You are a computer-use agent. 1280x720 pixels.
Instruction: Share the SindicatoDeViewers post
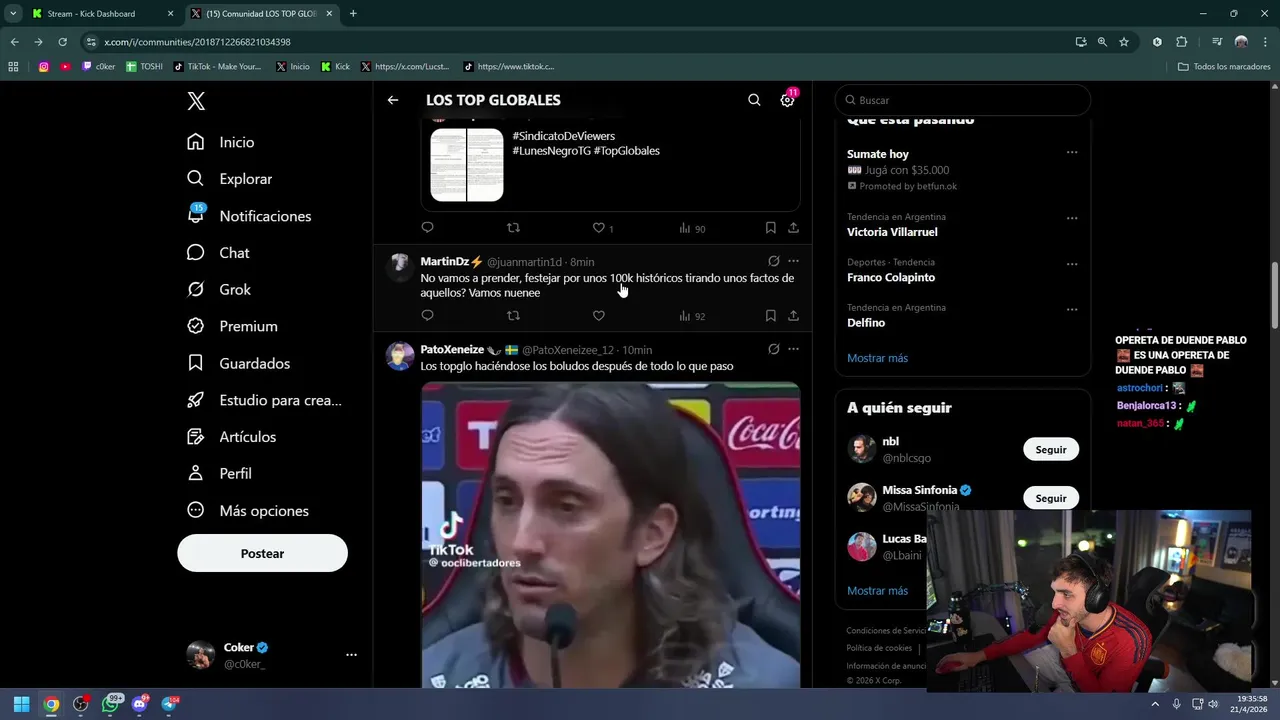coord(793,228)
